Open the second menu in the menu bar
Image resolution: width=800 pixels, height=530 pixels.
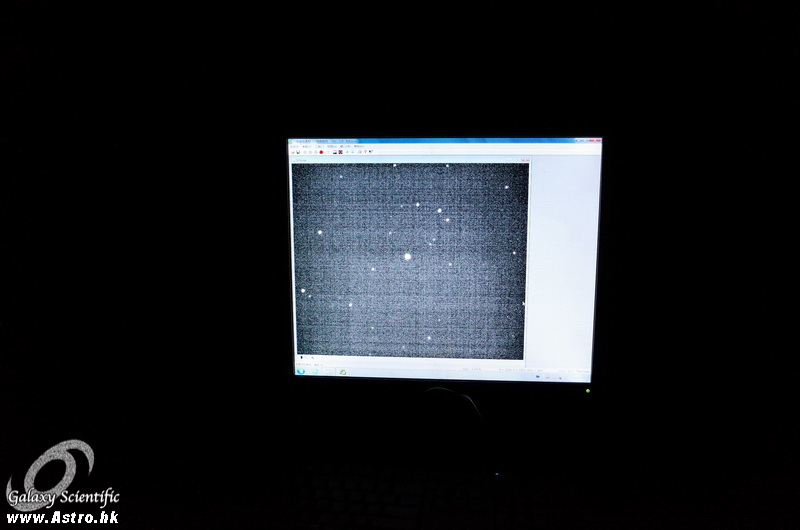coord(309,146)
